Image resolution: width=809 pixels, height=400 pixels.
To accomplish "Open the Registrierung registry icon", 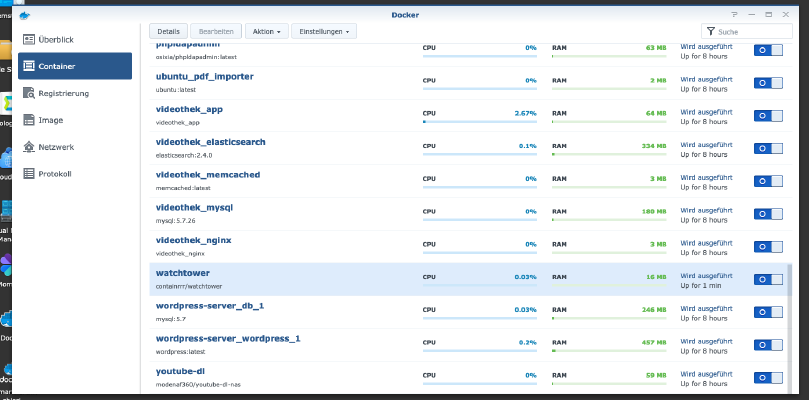I will tap(29, 93).
